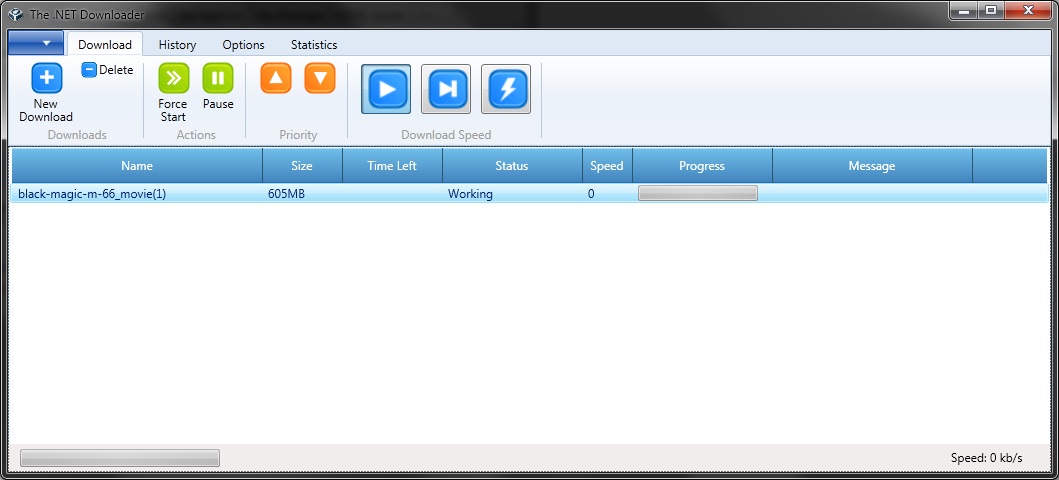Click the green Force Start button
This screenshot has height=480, width=1059.
(174, 78)
